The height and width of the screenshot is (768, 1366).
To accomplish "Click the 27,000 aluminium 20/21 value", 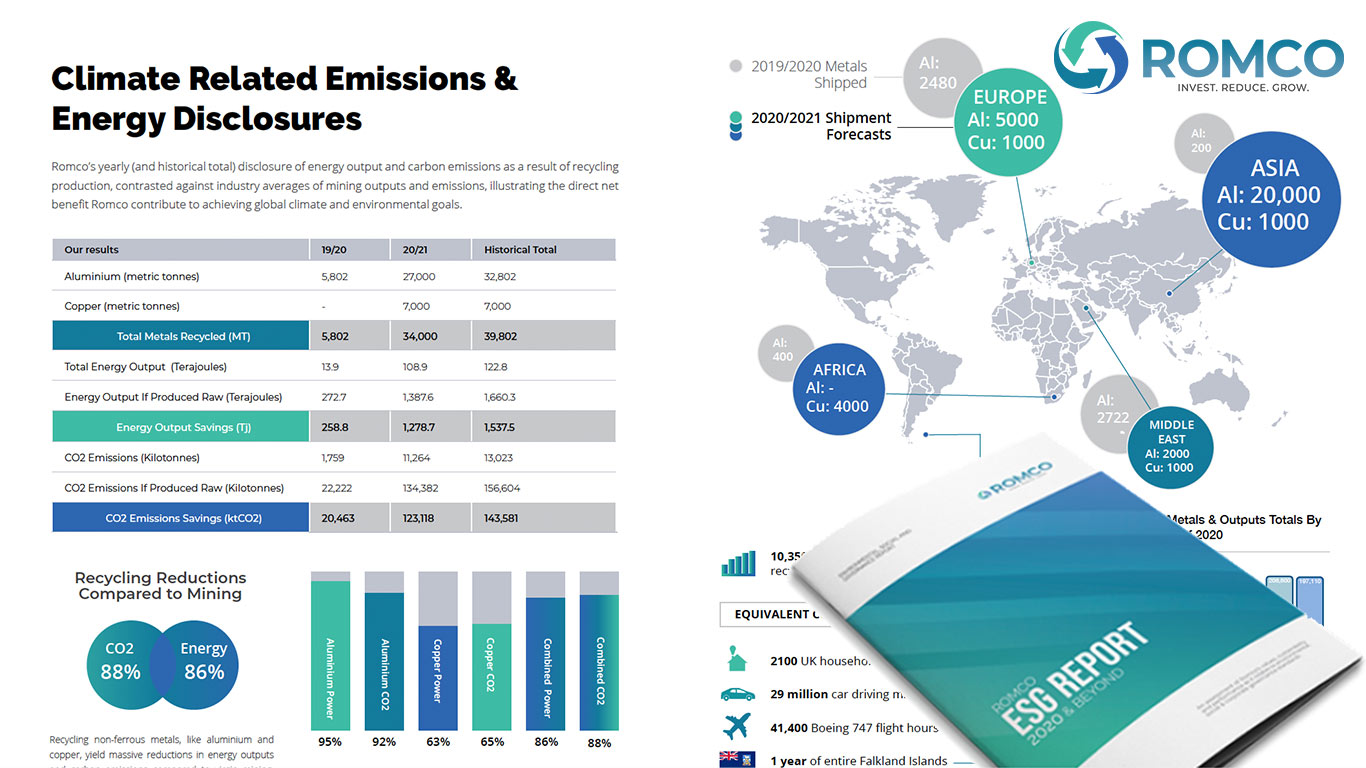I will 419,276.
